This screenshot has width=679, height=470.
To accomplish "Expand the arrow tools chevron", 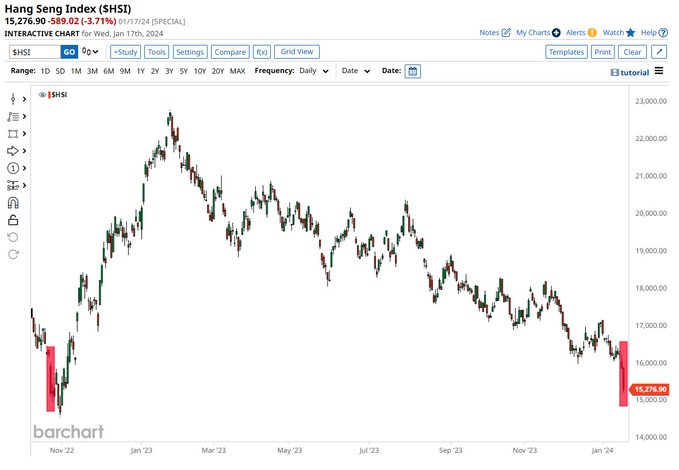I will 24,151.
